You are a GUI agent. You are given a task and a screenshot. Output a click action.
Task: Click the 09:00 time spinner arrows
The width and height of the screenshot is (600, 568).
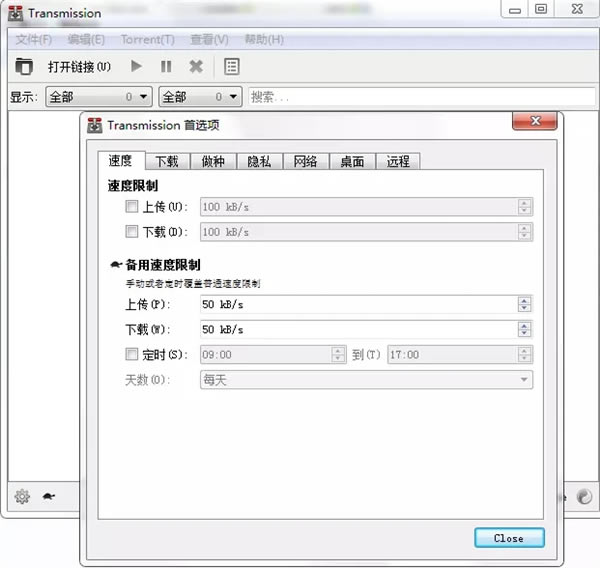[x=338, y=354]
